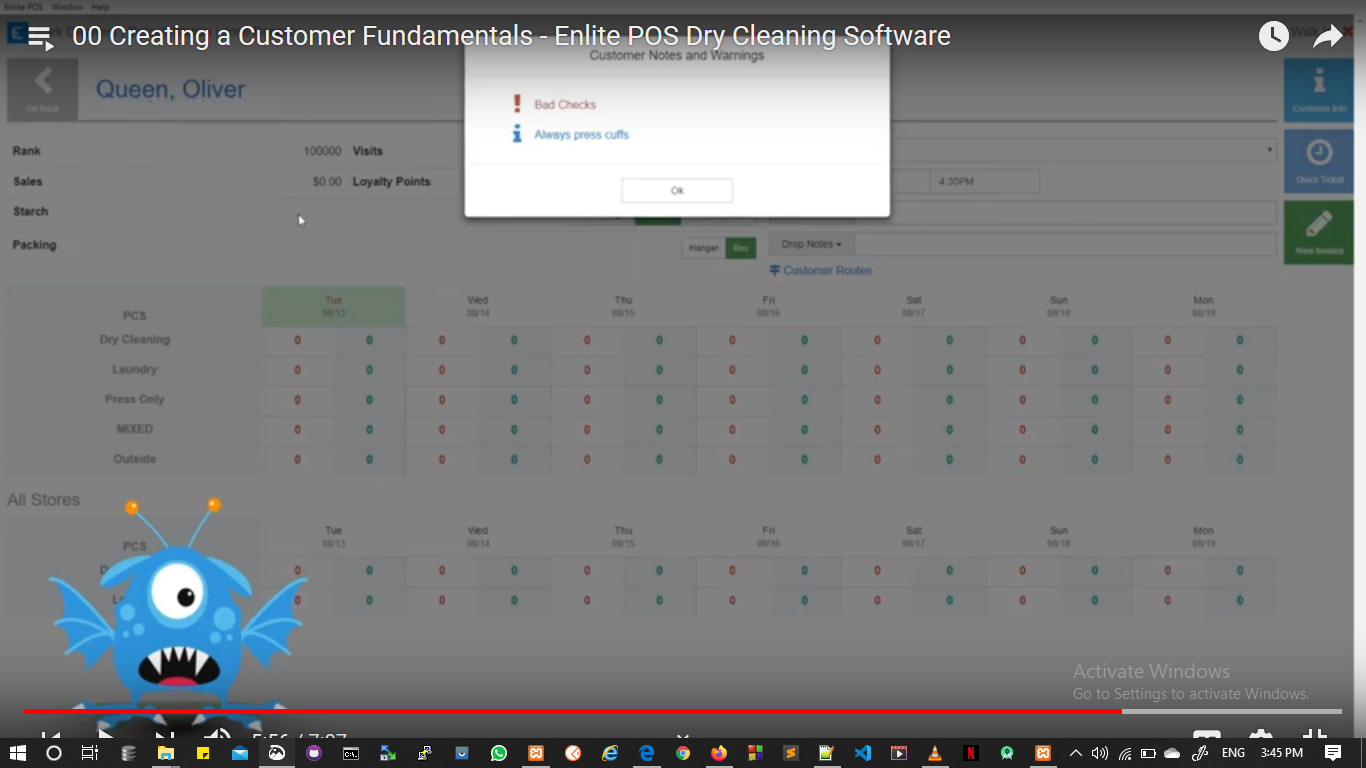Create a New Invoice with pencil button
The height and width of the screenshot is (768, 1366).
tap(1319, 231)
